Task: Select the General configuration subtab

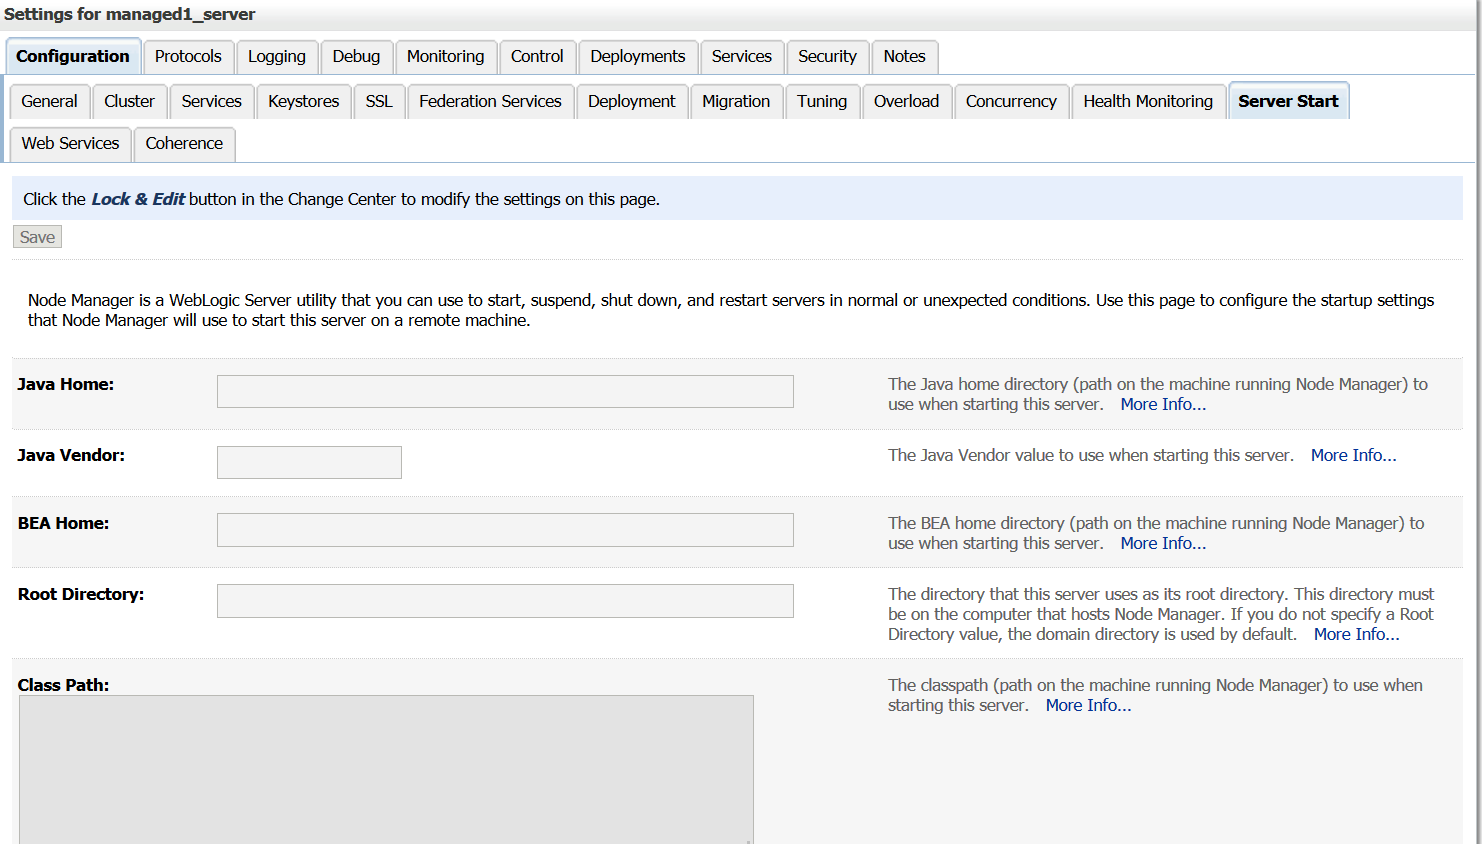Action: click(x=49, y=102)
